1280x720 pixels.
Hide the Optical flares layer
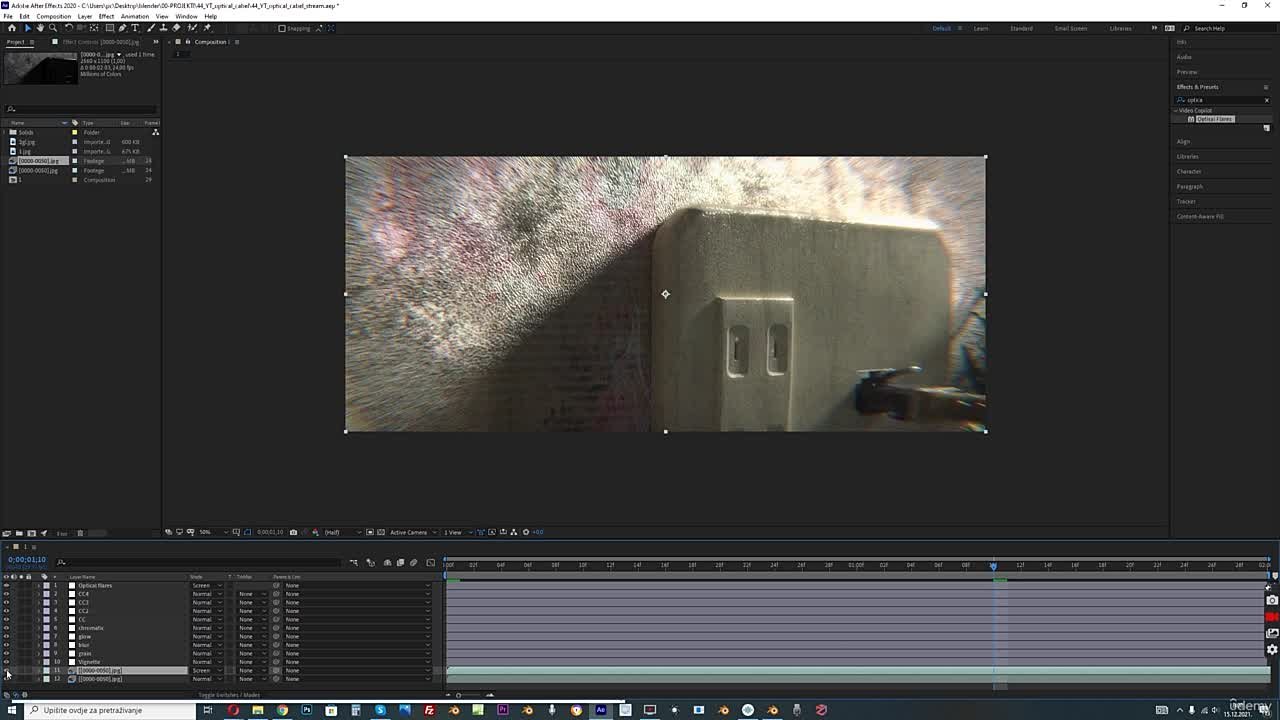pos(6,586)
